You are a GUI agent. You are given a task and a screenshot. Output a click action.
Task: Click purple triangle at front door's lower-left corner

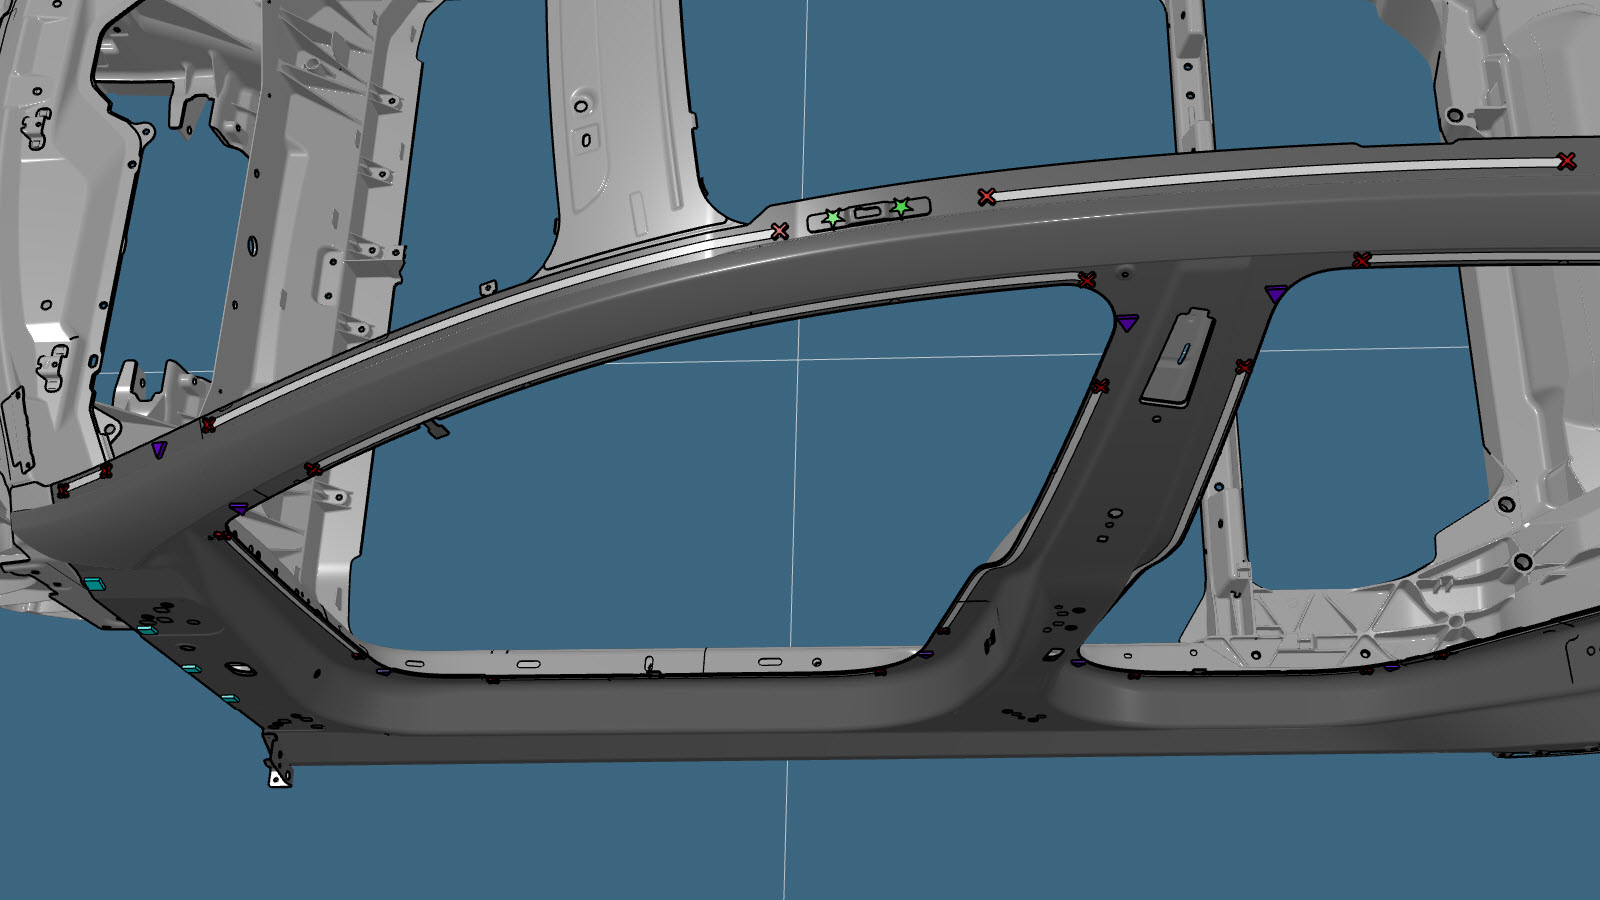pos(383,670)
